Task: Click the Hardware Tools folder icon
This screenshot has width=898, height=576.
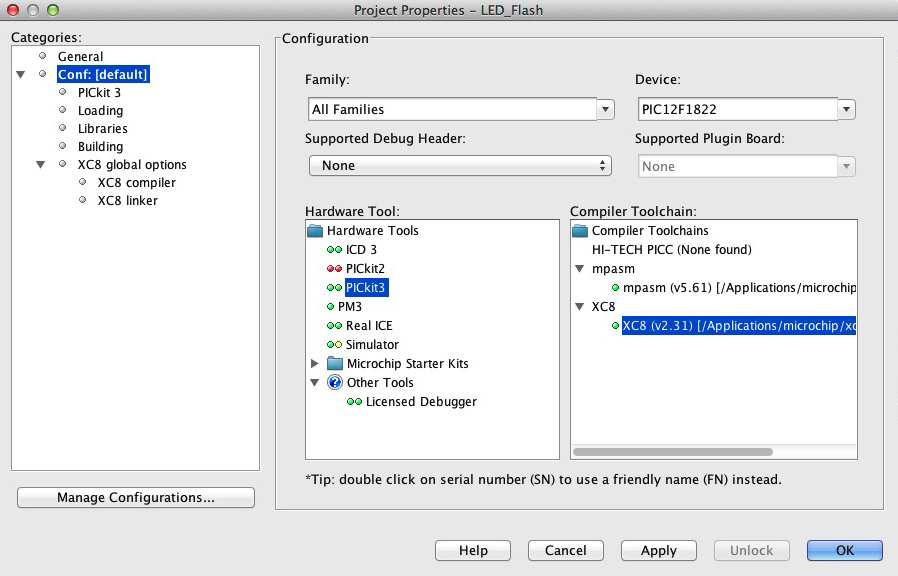Action: coord(315,231)
